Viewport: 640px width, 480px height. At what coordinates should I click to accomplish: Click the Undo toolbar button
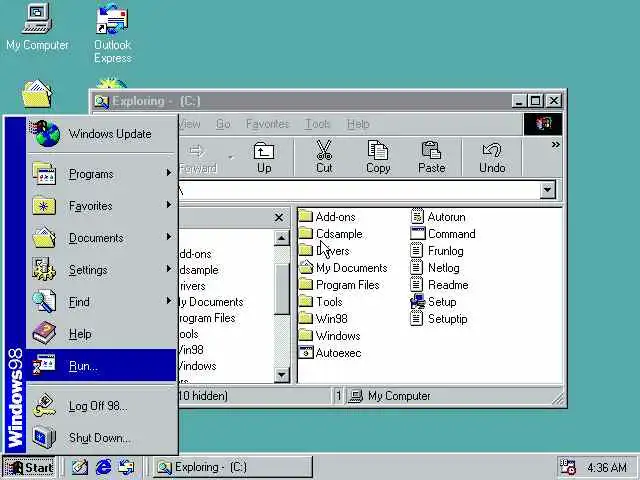pos(492,158)
